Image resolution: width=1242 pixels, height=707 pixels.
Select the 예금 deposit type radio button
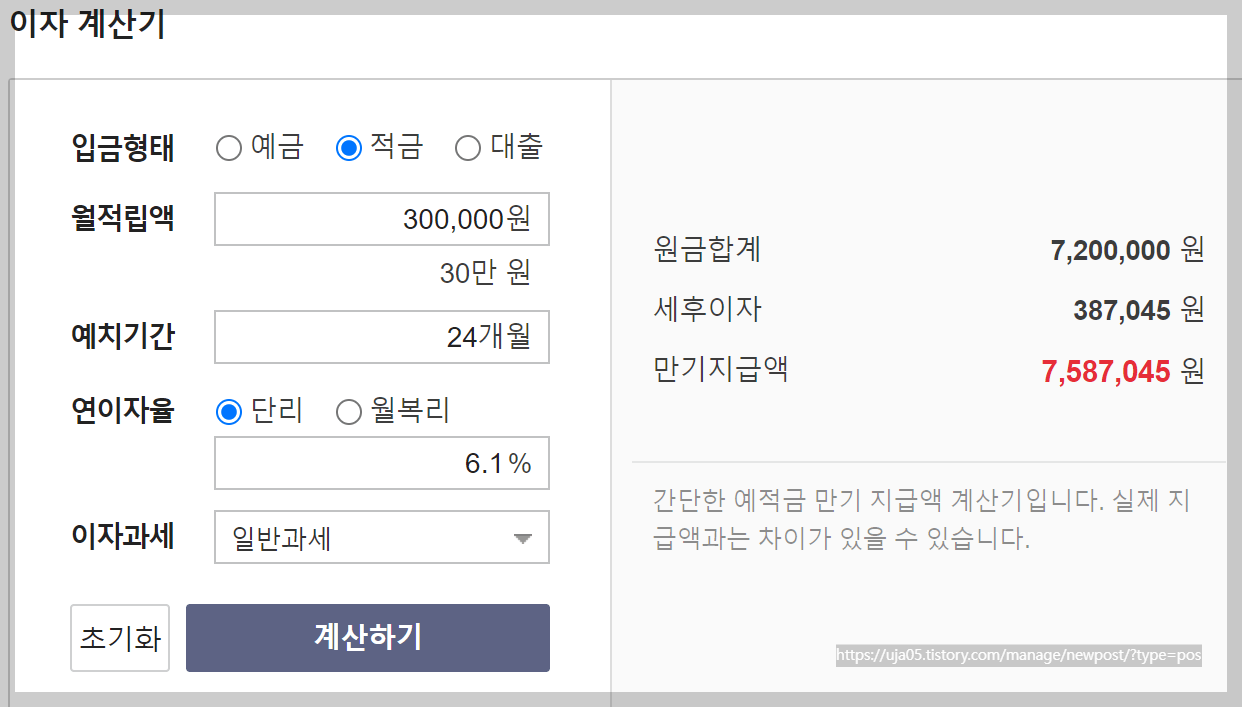(229, 147)
